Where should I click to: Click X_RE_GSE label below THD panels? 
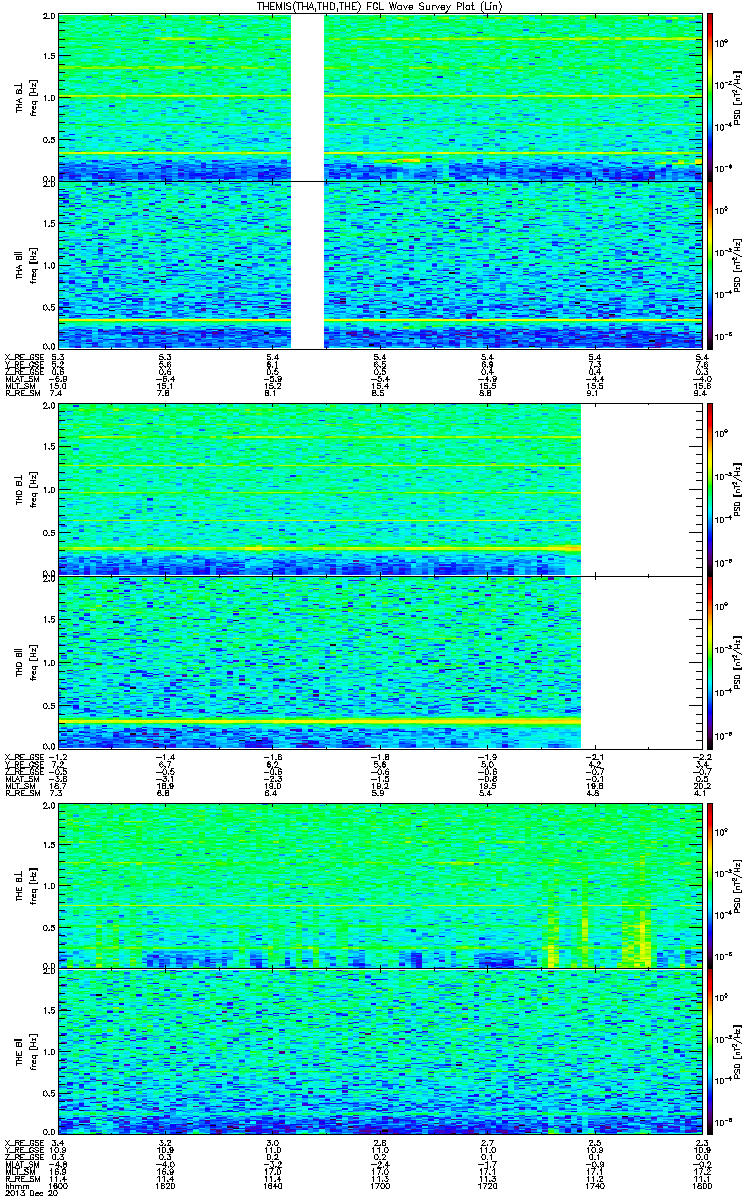pos(24,758)
